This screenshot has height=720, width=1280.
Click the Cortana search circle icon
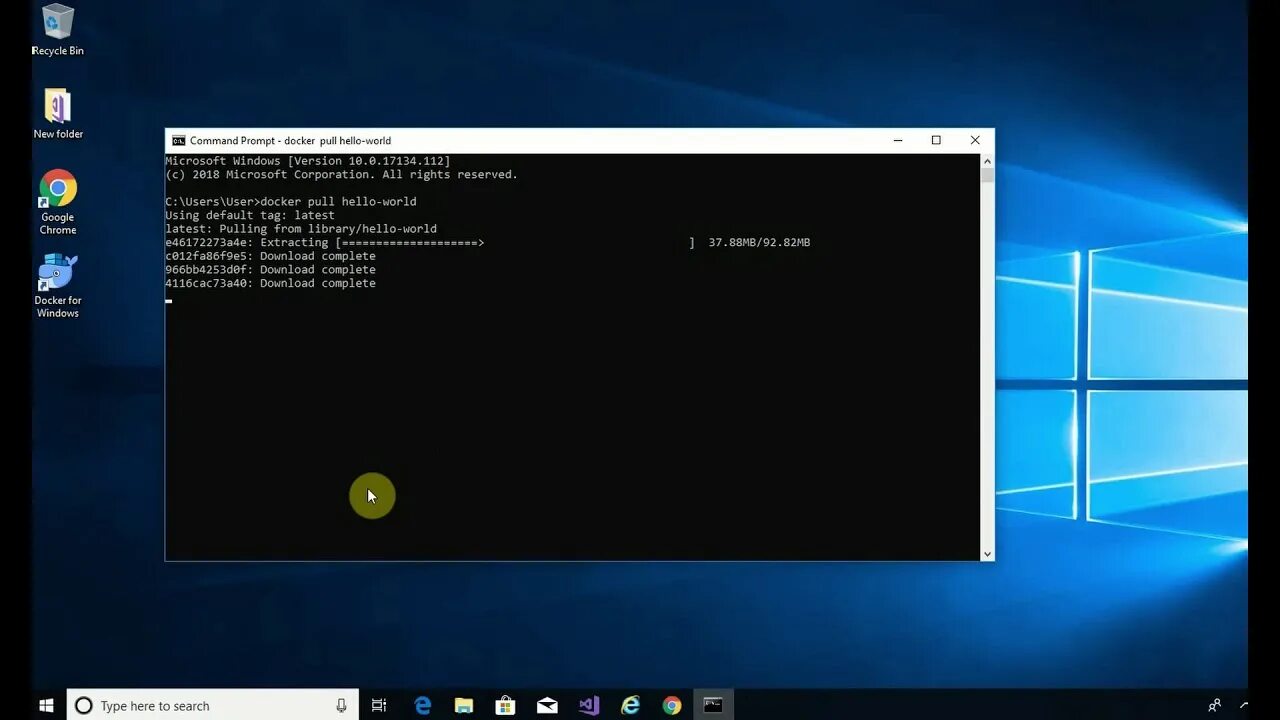[x=84, y=706]
